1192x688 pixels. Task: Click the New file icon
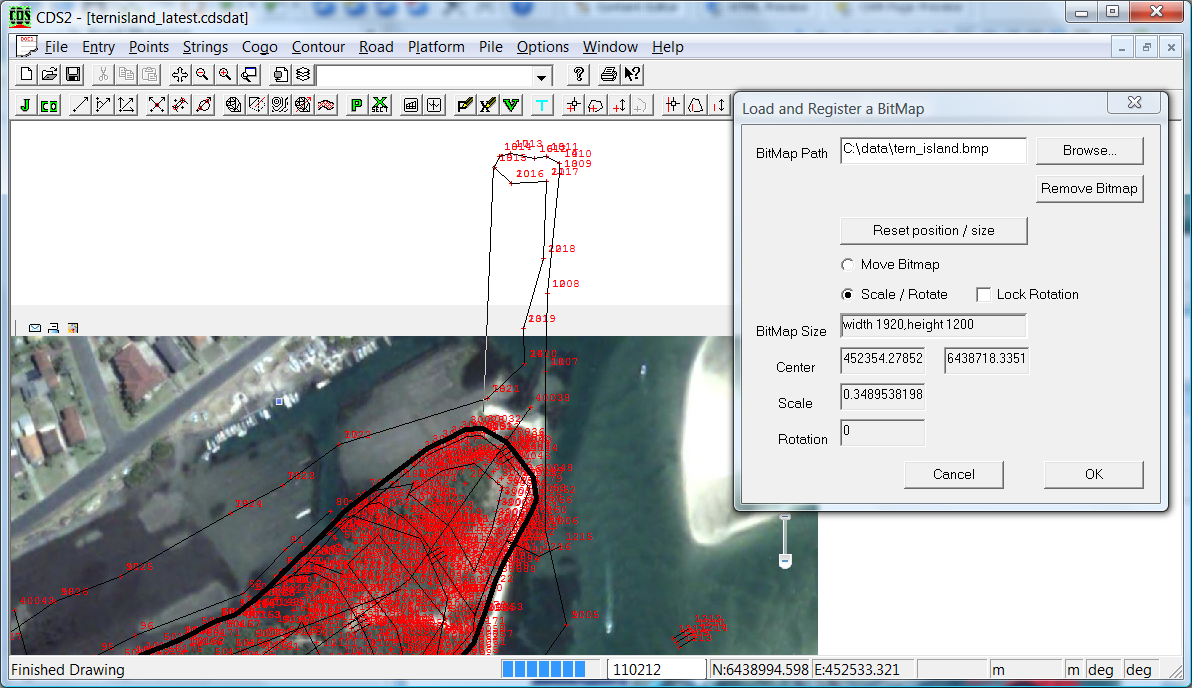pos(27,75)
